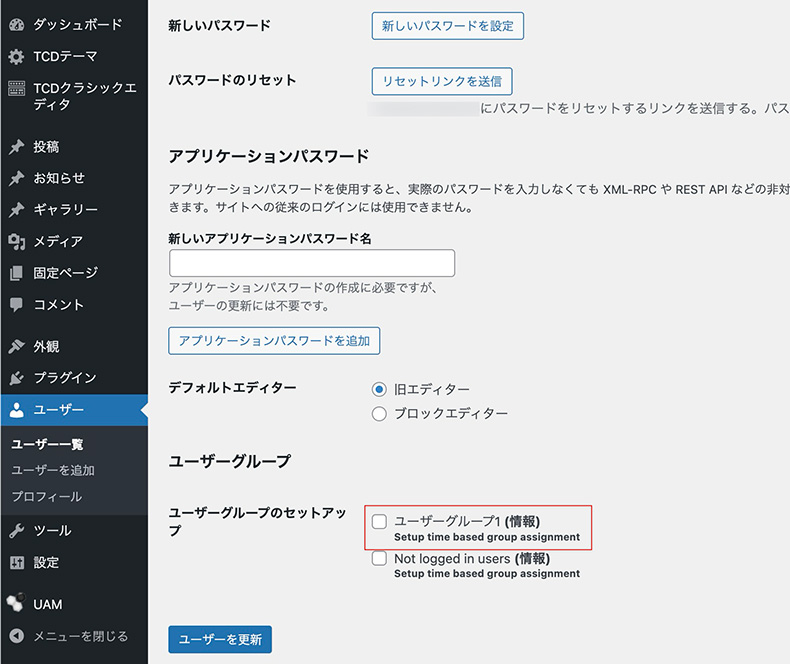Viewport: 790px width, 664px height.
Task: Open ダッシュボード menu item
Action: pos(74,25)
